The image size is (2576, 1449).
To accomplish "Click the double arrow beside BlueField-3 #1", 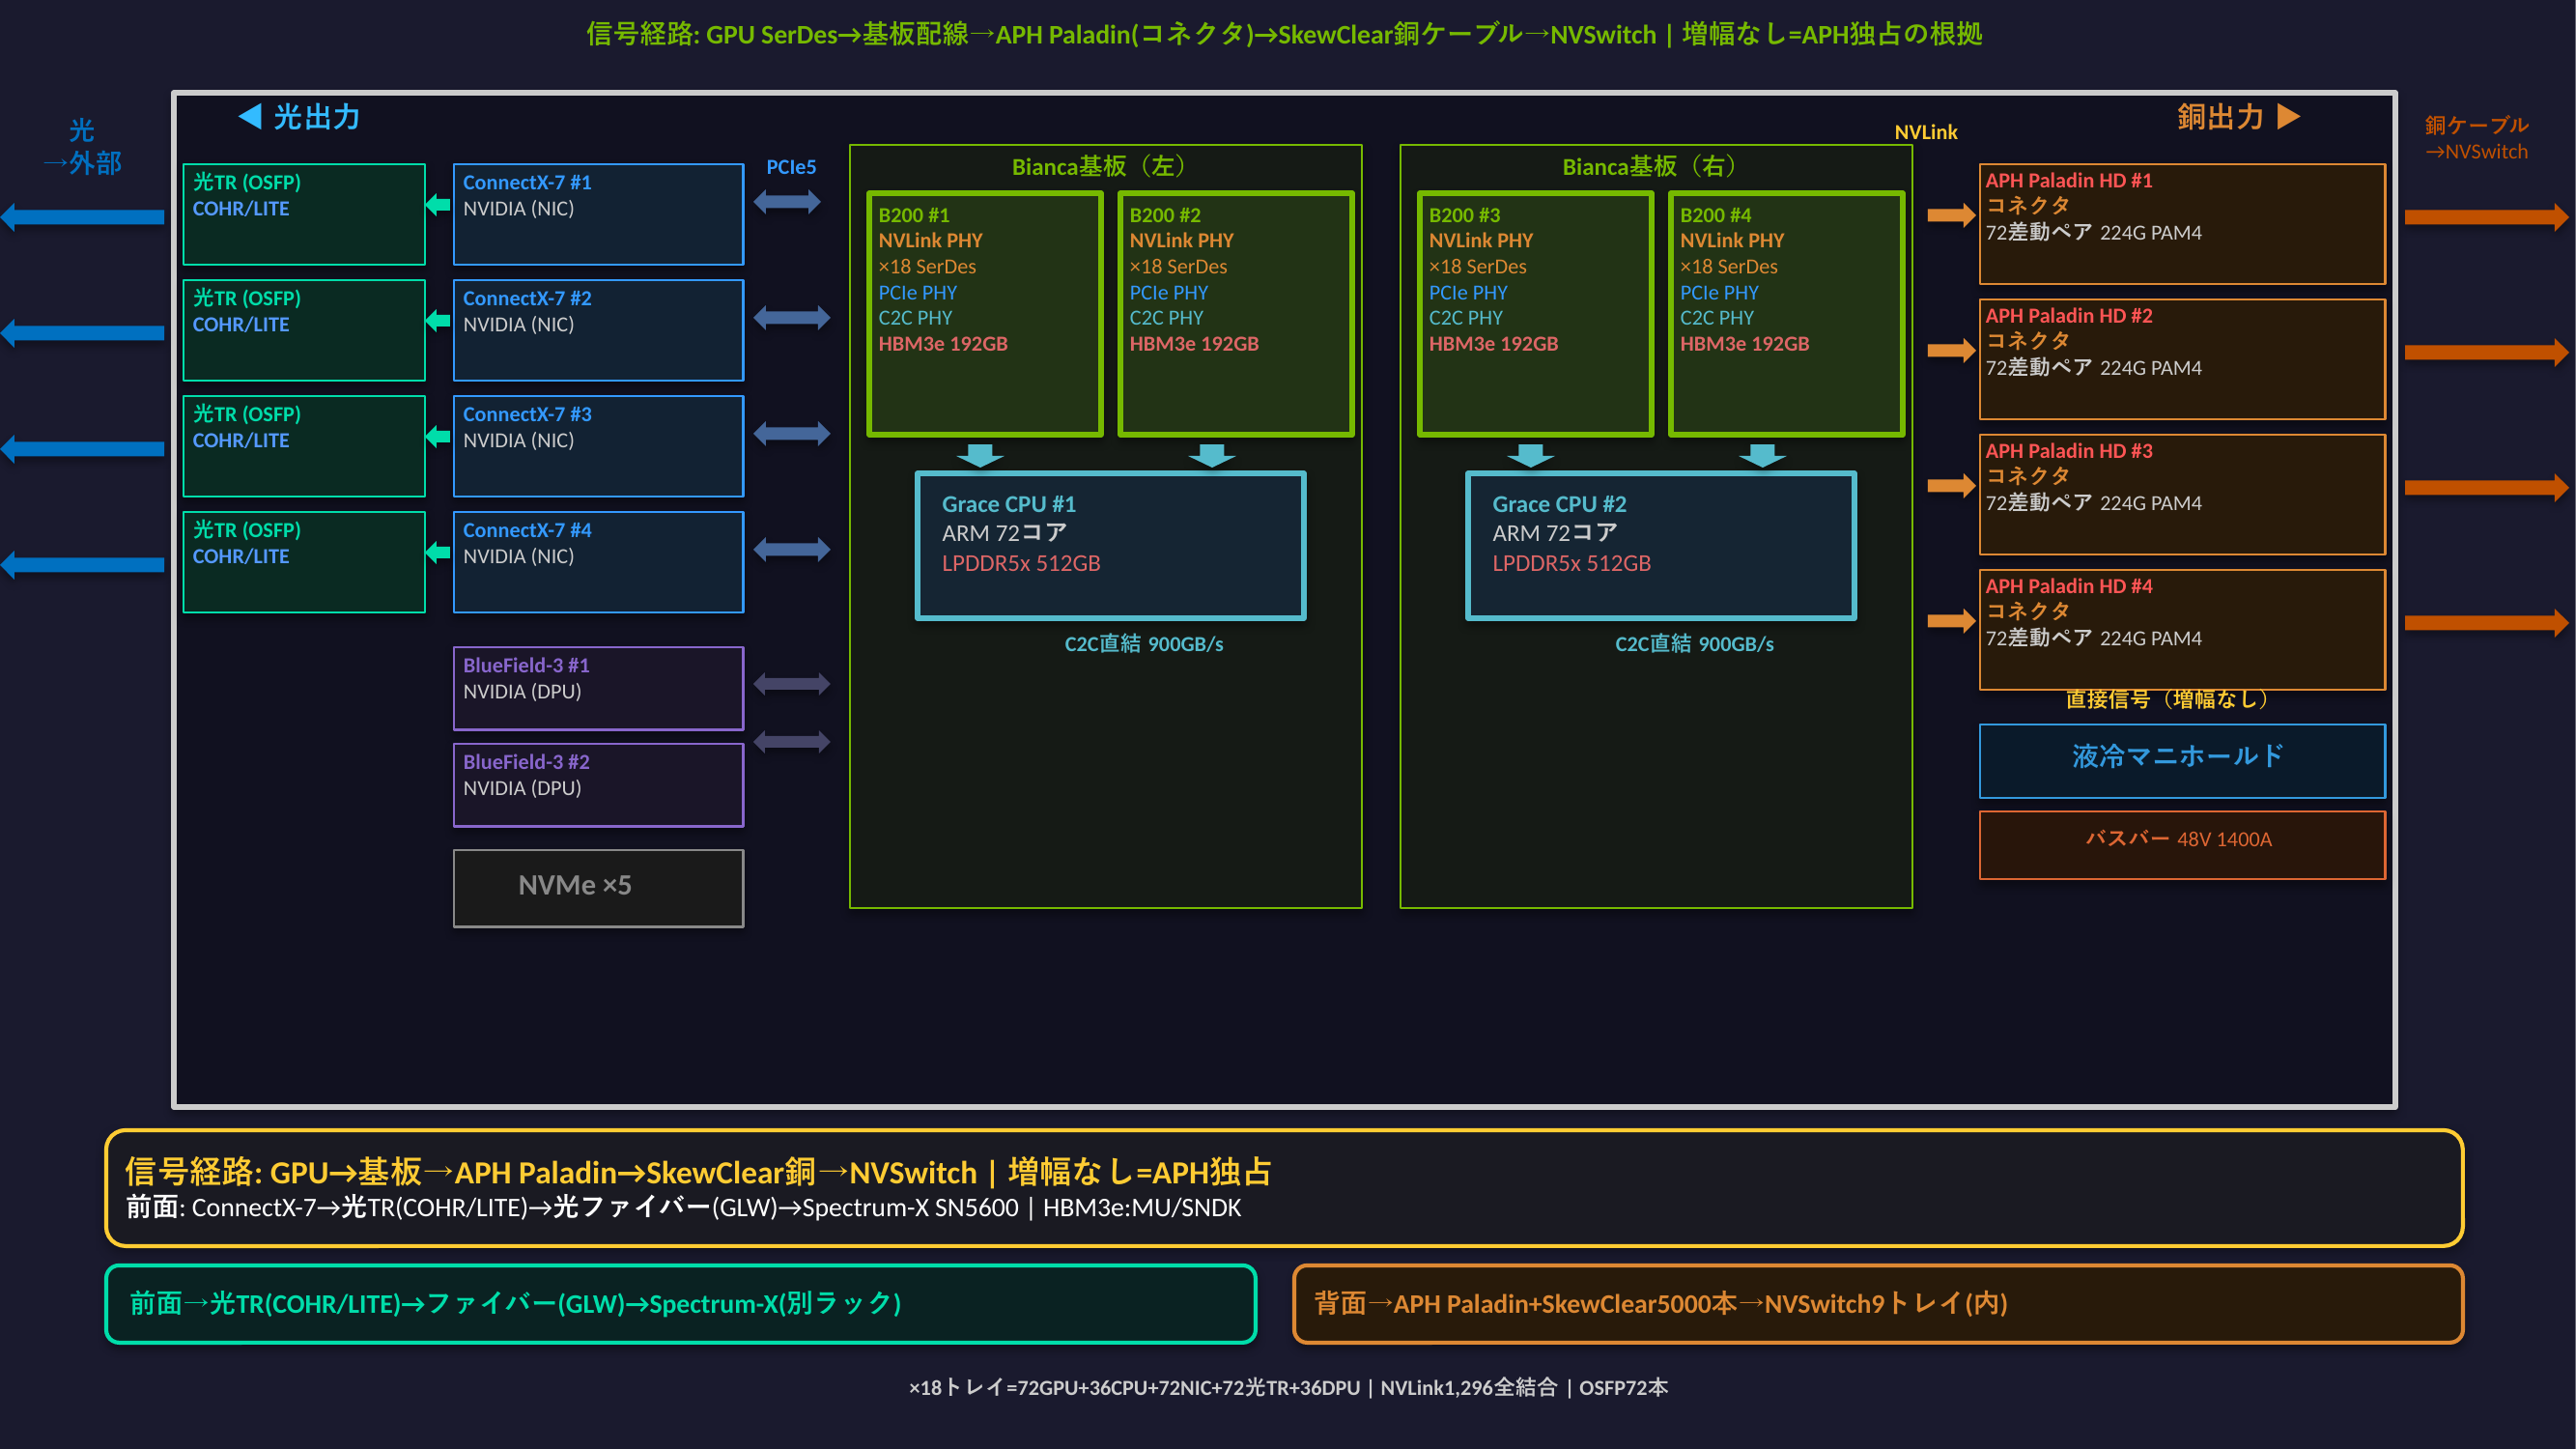I will [791, 684].
